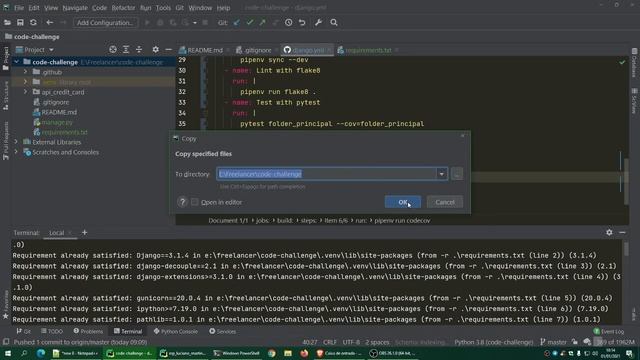Open Terminal panel settings gear
Viewport: 640px width, 360px height.
click(x=609, y=232)
